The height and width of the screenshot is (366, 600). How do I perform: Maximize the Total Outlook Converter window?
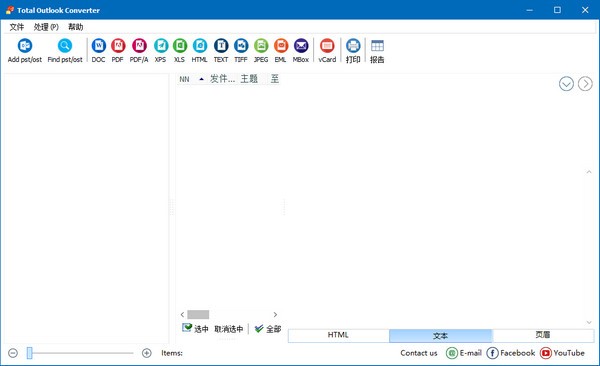pos(557,10)
